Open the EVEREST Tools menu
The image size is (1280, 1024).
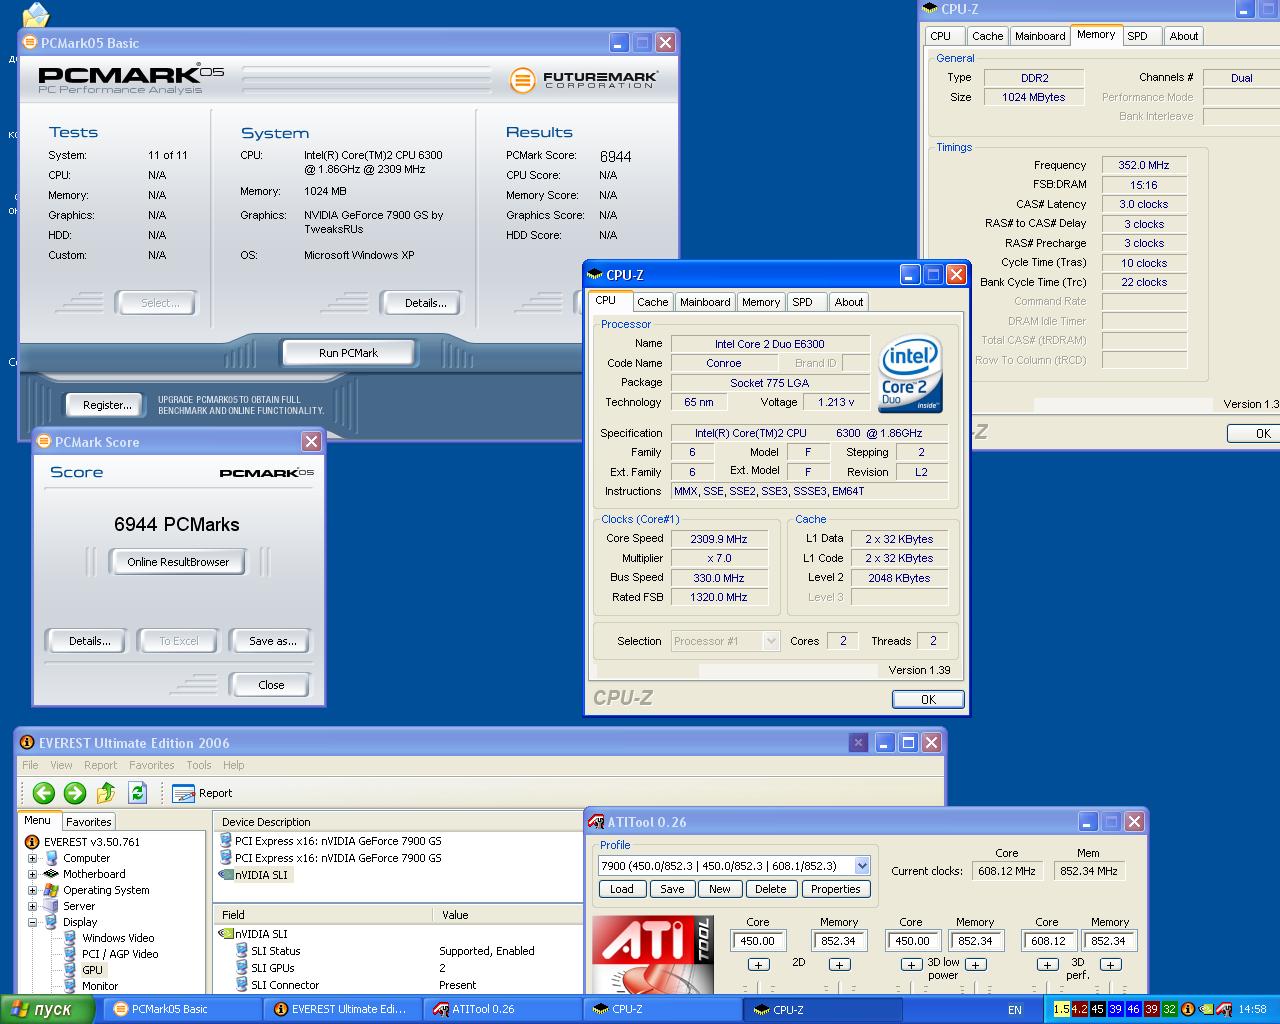pyautogui.click(x=199, y=765)
